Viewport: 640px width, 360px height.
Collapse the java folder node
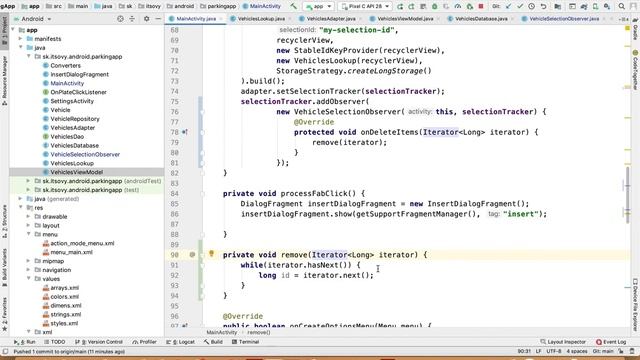[x=20, y=47]
